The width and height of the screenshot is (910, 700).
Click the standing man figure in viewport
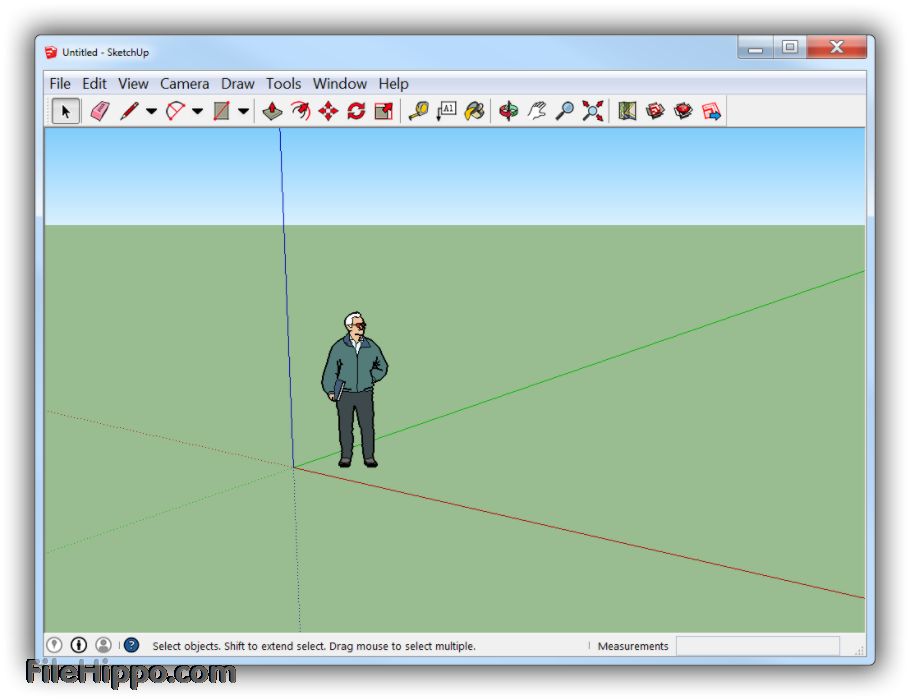pos(355,390)
